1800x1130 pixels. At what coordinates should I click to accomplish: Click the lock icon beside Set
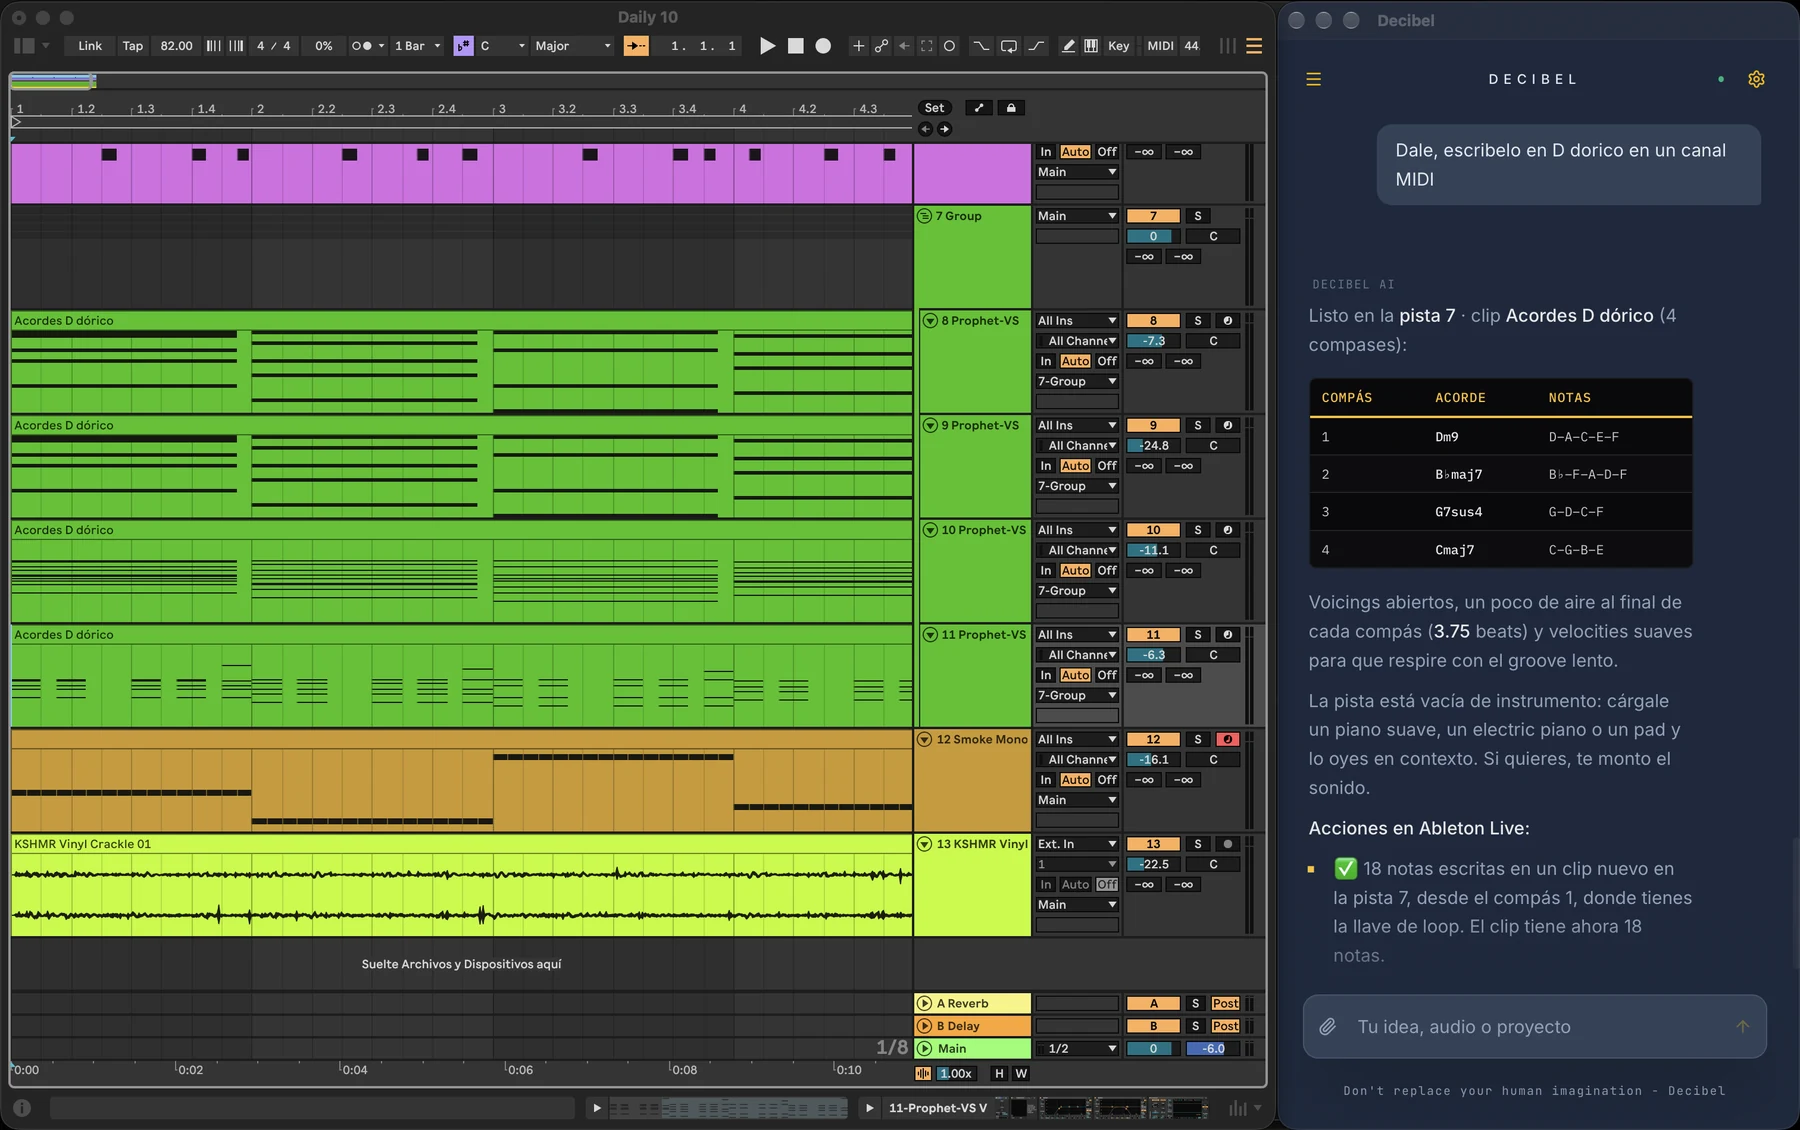coord(1011,108)
